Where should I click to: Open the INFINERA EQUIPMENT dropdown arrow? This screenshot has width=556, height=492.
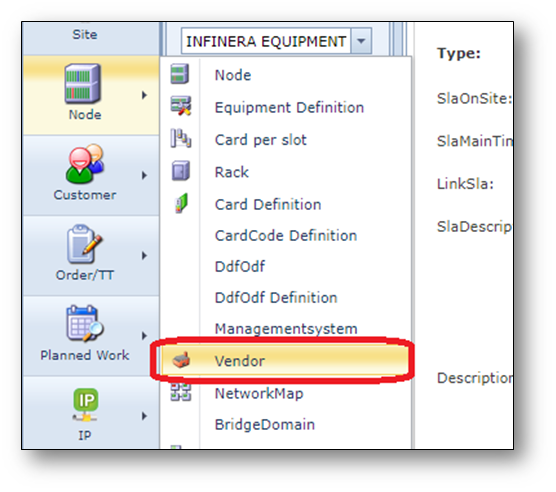(x=361, y=41)
